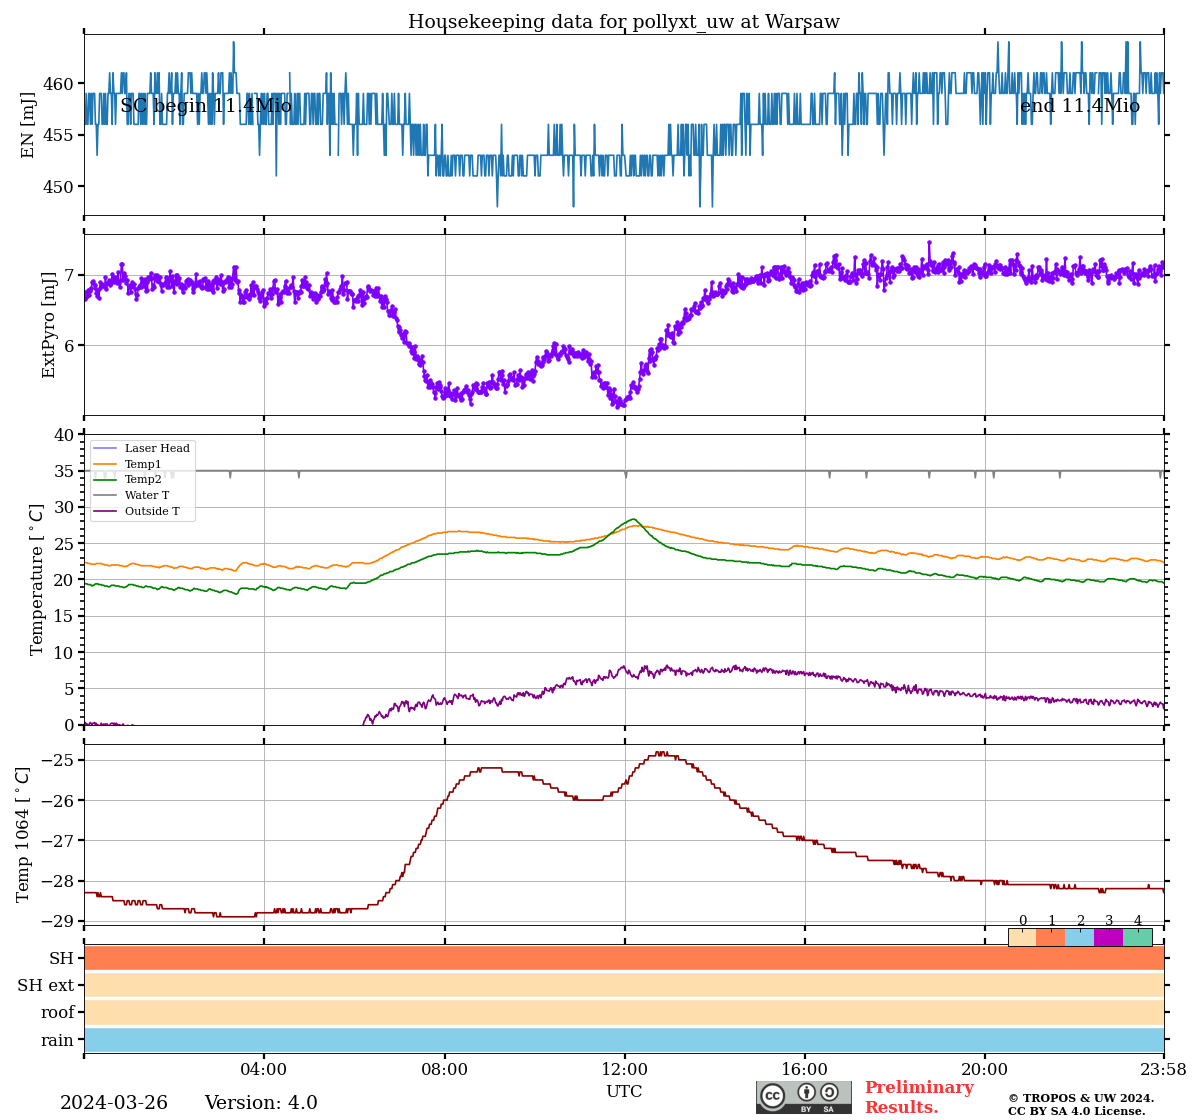Viewport: 1200px width, 1120px height.
Task: Click the '12:00' time axis tick label
Action: 624,1070
